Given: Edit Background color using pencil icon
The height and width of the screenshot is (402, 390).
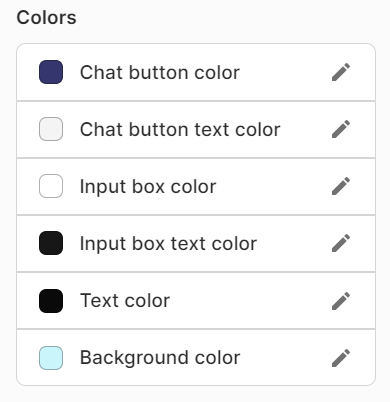Looking at the screenshot, I should pos(341,358).
